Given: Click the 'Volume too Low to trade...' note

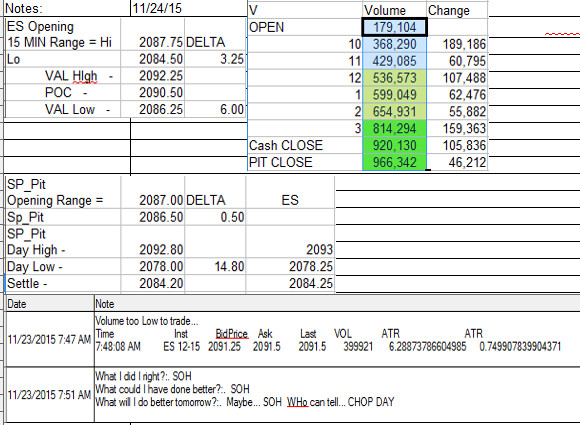Looking at the screenshot, I should coord(147,321).
